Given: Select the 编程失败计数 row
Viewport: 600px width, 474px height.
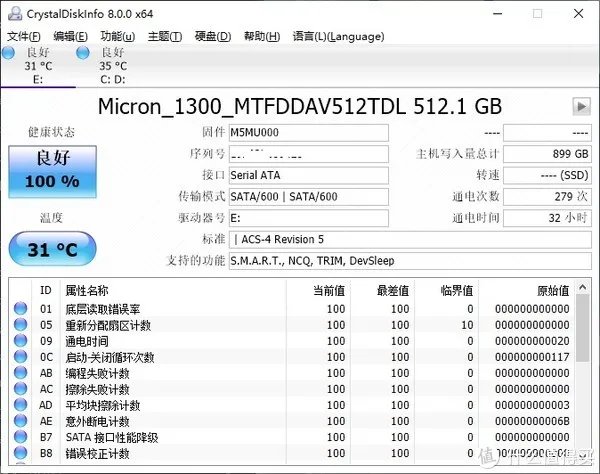Looking at the screenshot, I should 292,373.
